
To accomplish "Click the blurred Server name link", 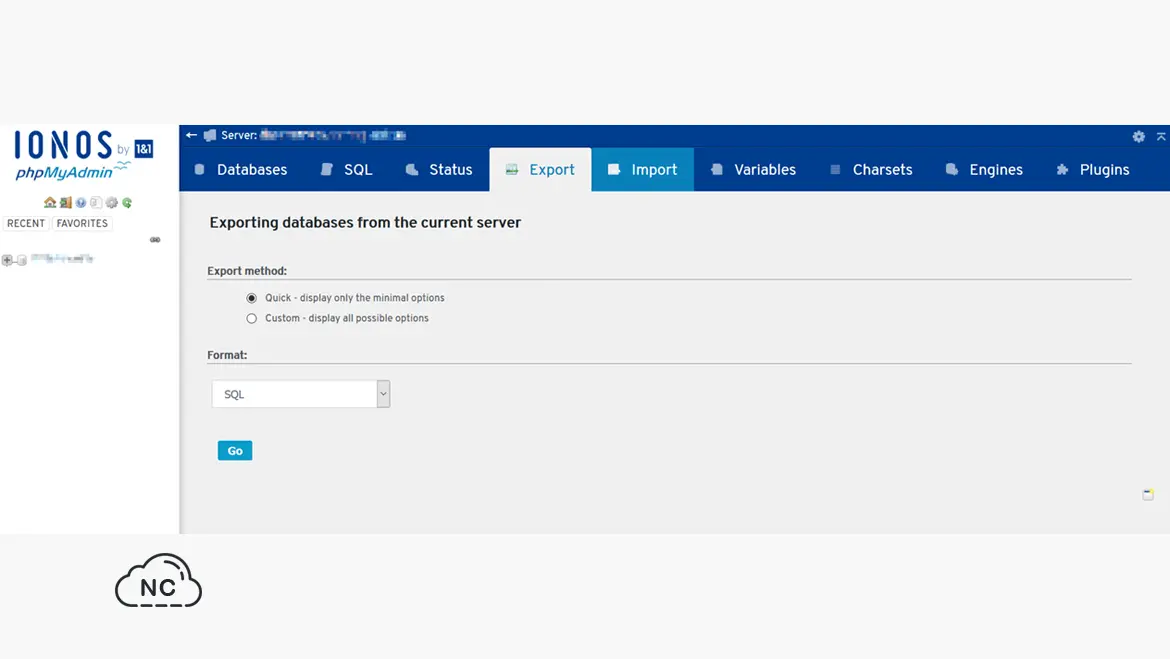I will click(333, 135).
